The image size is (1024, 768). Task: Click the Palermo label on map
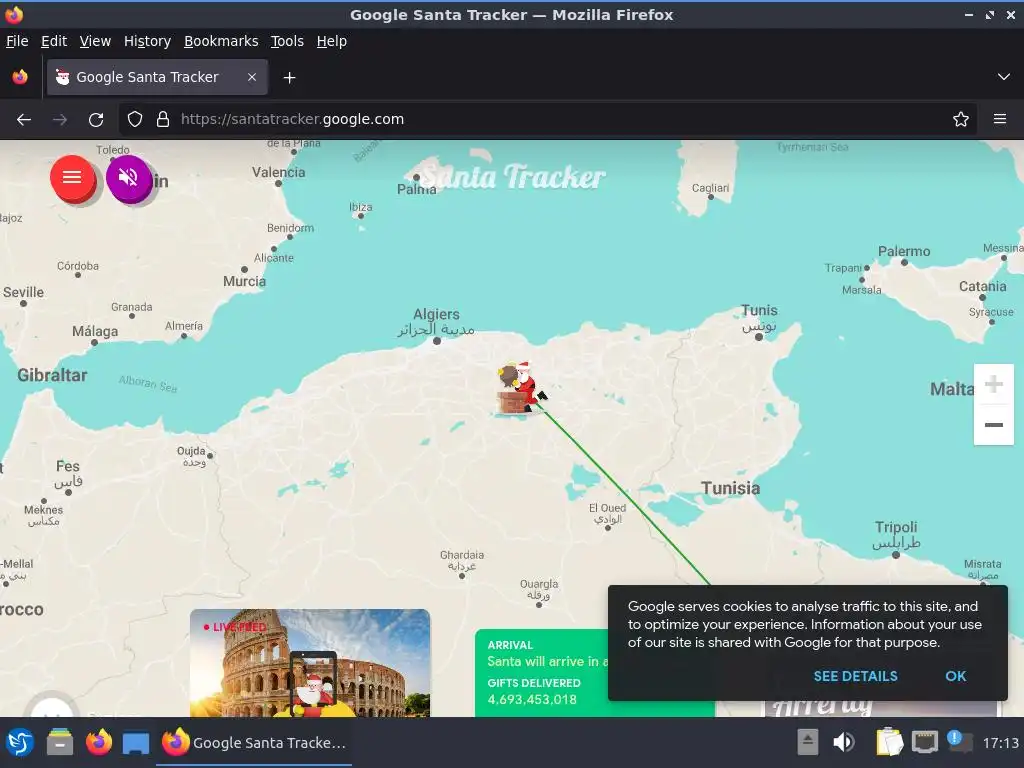point(904,251)
